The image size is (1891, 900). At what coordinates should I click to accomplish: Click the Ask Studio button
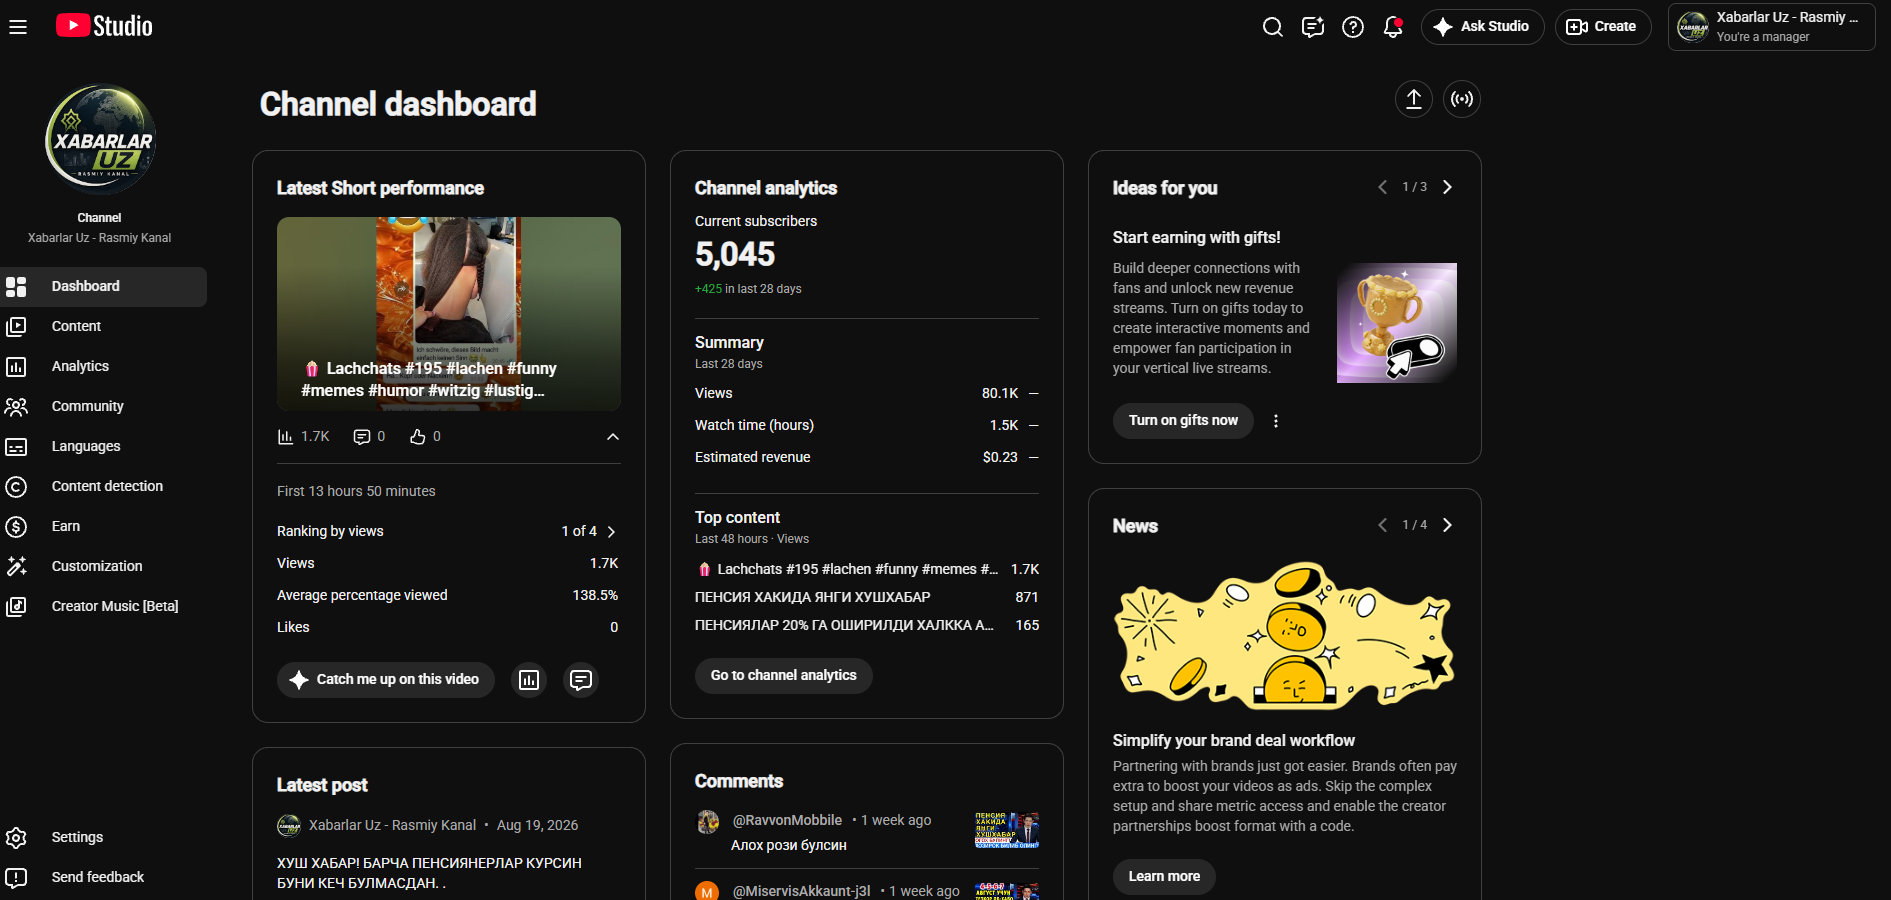[1482, 27]
